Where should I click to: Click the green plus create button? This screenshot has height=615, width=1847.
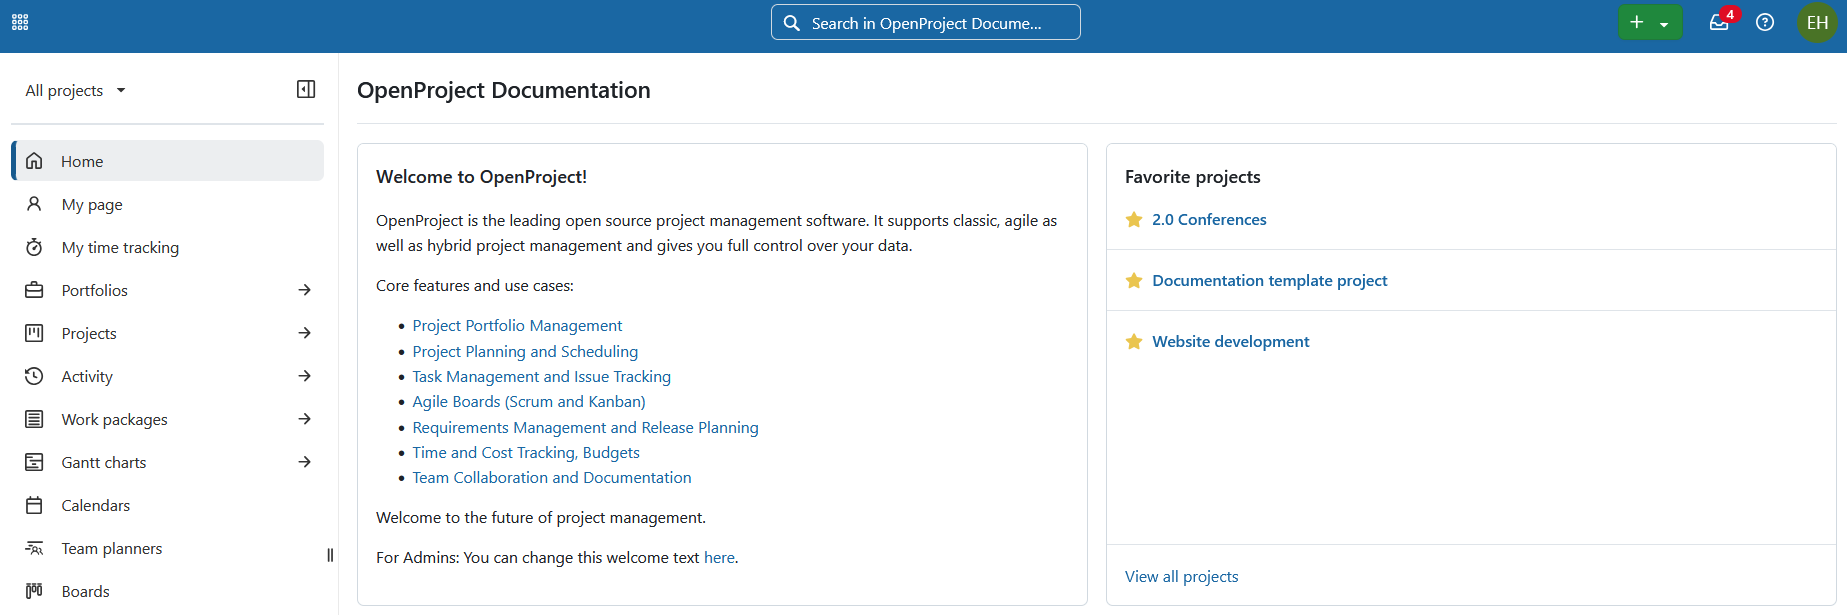pyautogui.click(x=1650, y=22)
